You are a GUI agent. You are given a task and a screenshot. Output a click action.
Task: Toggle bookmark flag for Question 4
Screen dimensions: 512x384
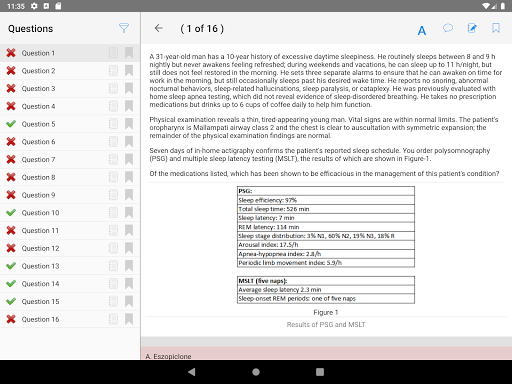[x=129, y=106]
